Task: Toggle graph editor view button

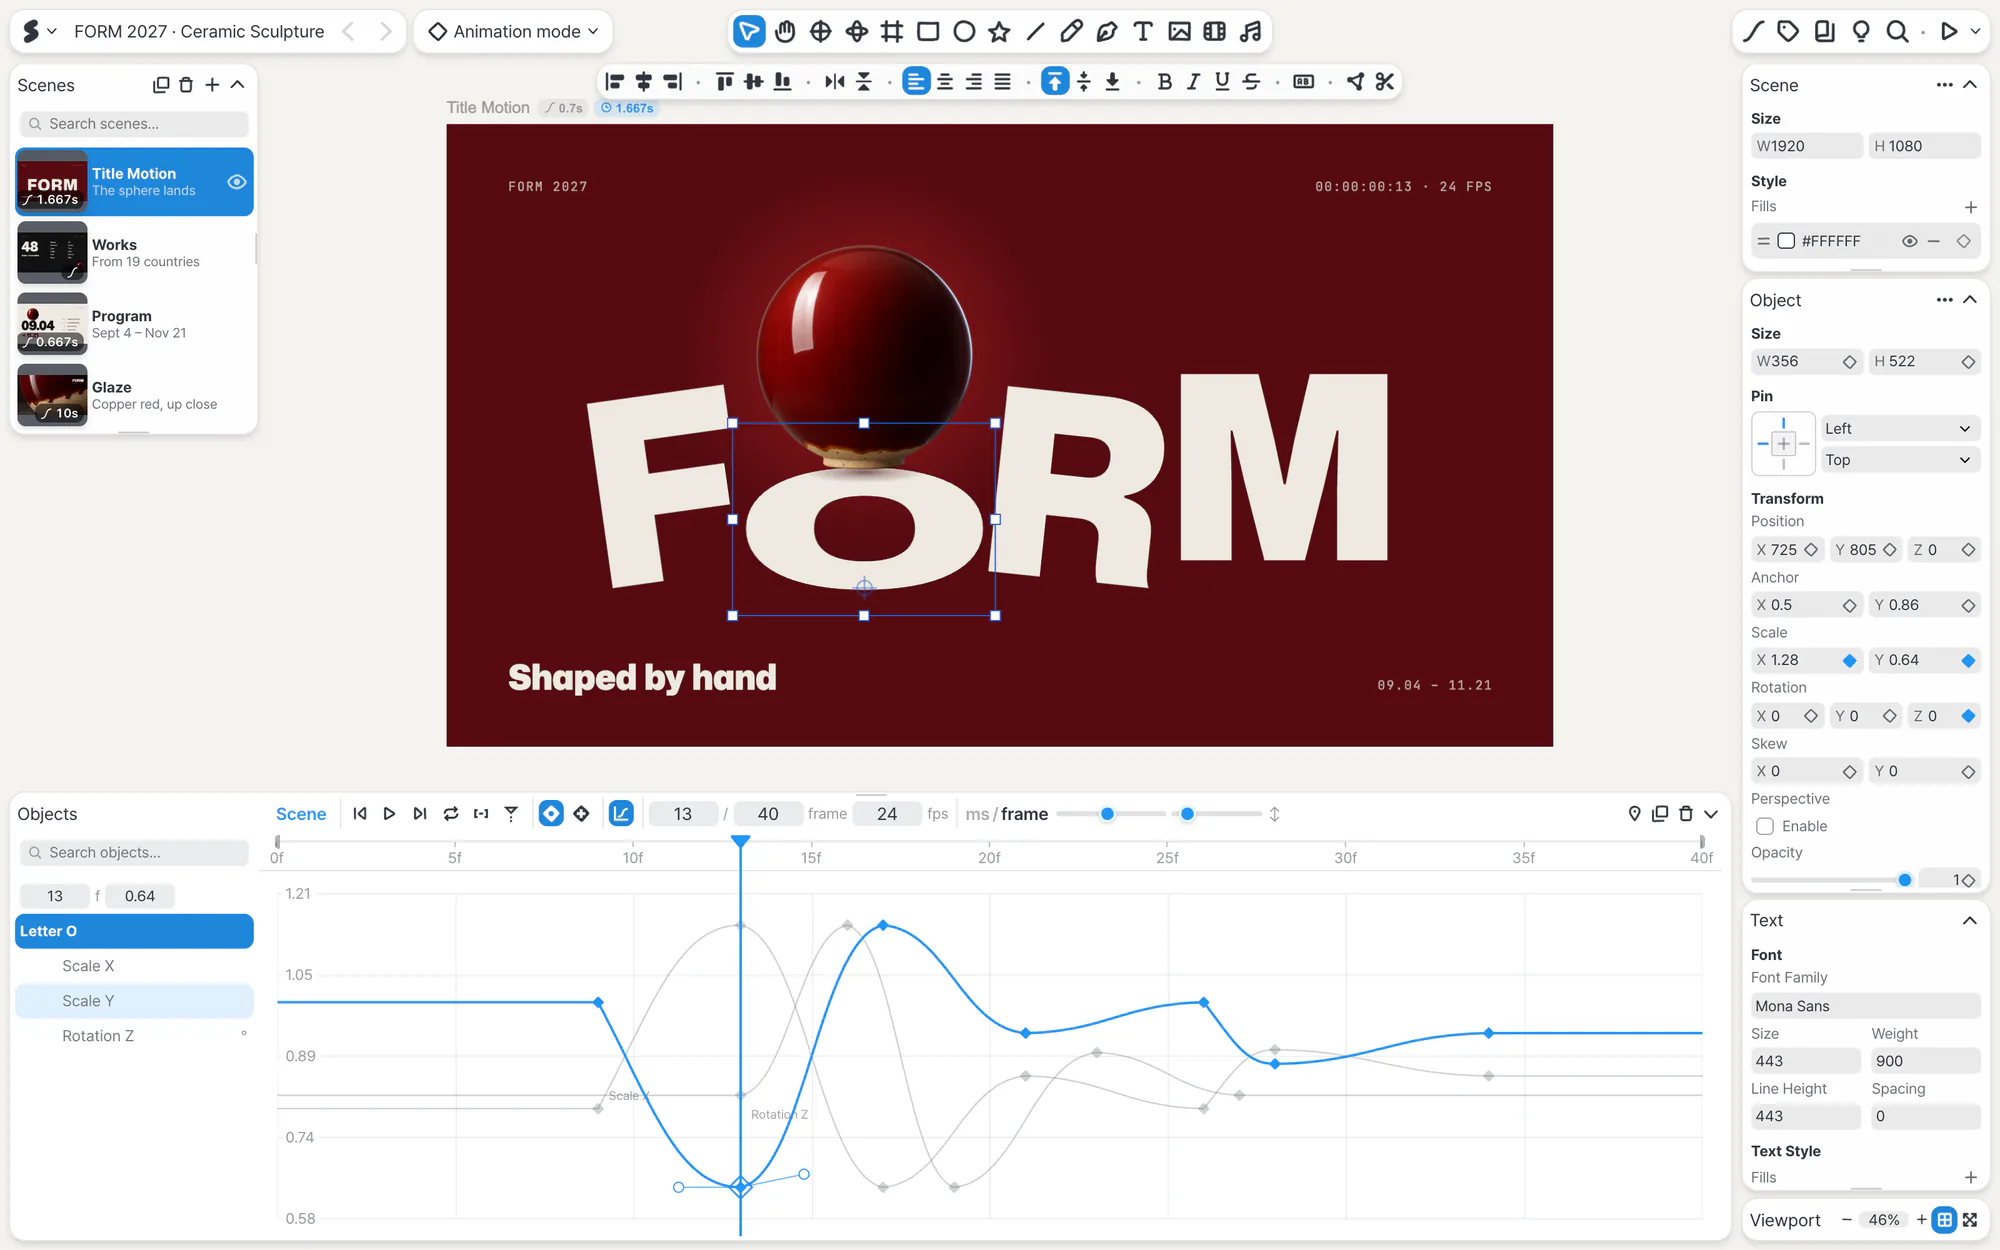Action: [621, 814]
